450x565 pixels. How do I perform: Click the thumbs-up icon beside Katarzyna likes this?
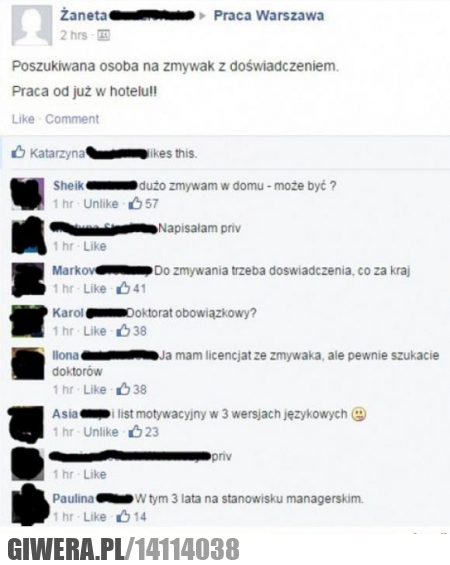click(x=18, y=152)
